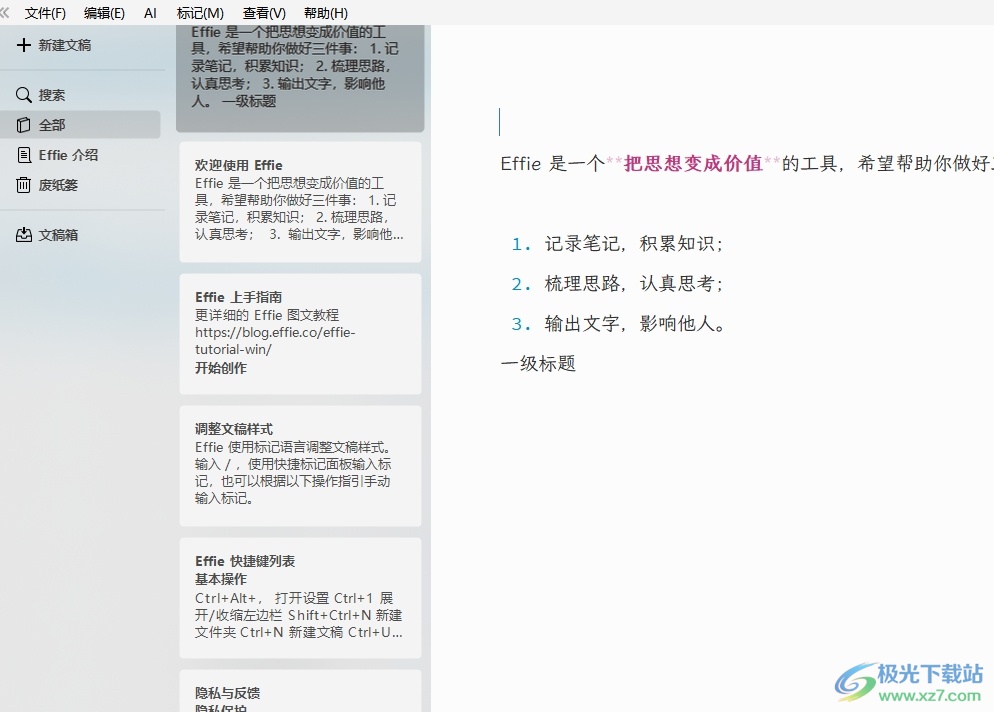This screenshot has height=712, width=994.
Task: Click the 一级标题 line in editor
Action: coord(538,363)
